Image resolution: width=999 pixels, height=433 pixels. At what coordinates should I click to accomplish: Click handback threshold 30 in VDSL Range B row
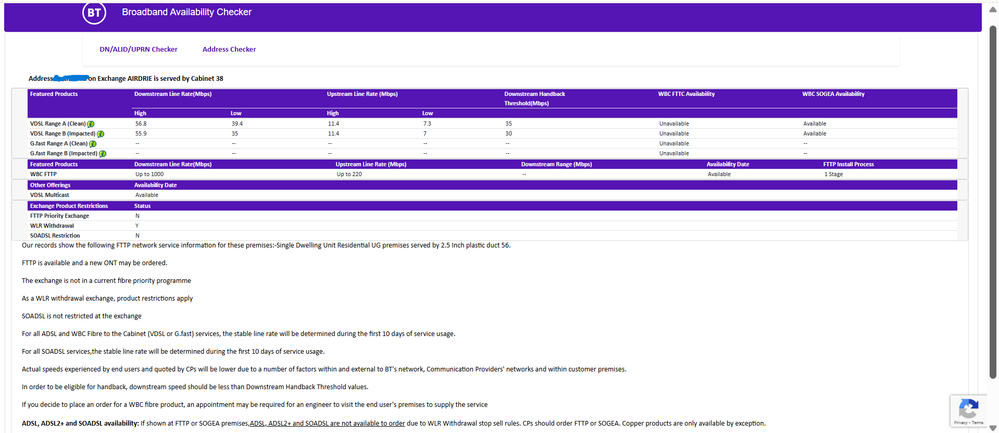[507, 134]
